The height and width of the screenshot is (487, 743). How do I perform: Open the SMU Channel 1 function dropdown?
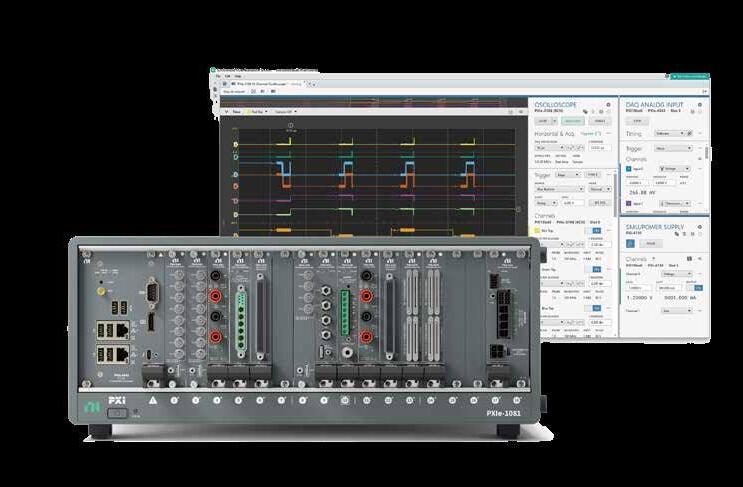click(x=677, y=311)
